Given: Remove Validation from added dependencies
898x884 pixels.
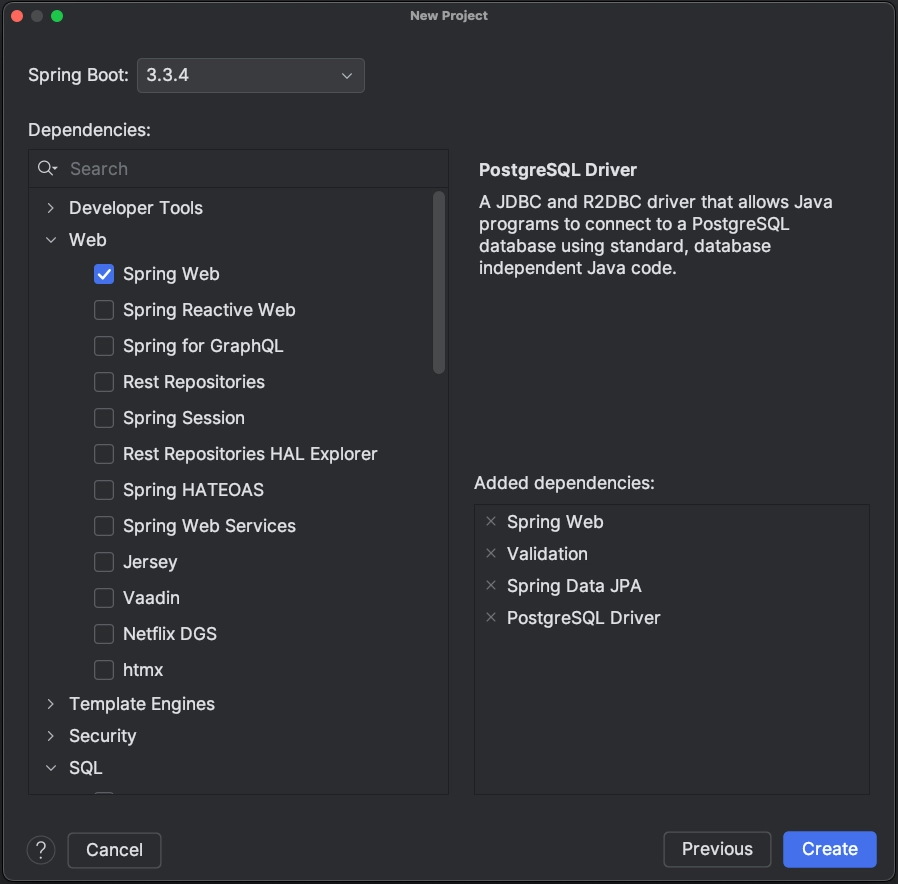Looking at the screenshot, I should (491, 554).
